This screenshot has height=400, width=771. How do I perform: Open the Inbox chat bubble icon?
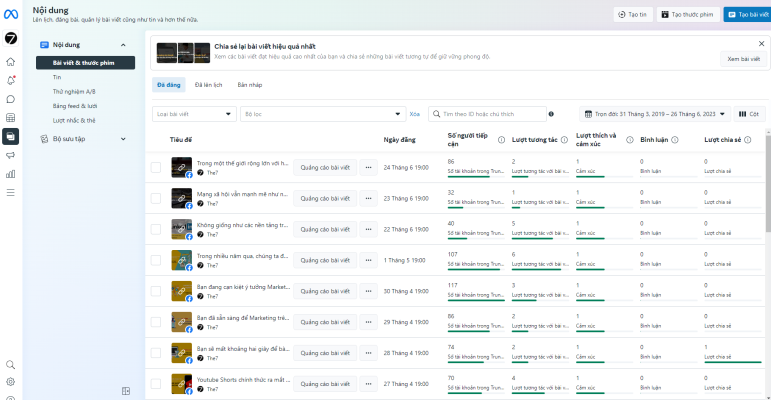[10, 98]
